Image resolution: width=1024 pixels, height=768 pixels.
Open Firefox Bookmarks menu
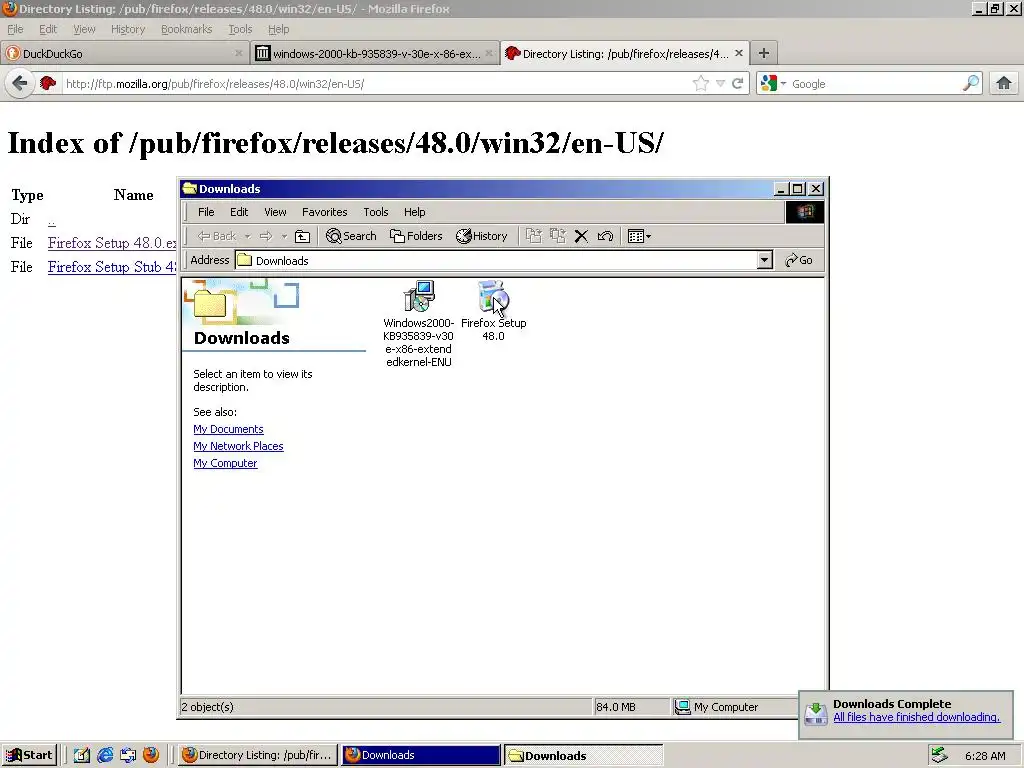point(186,29)
